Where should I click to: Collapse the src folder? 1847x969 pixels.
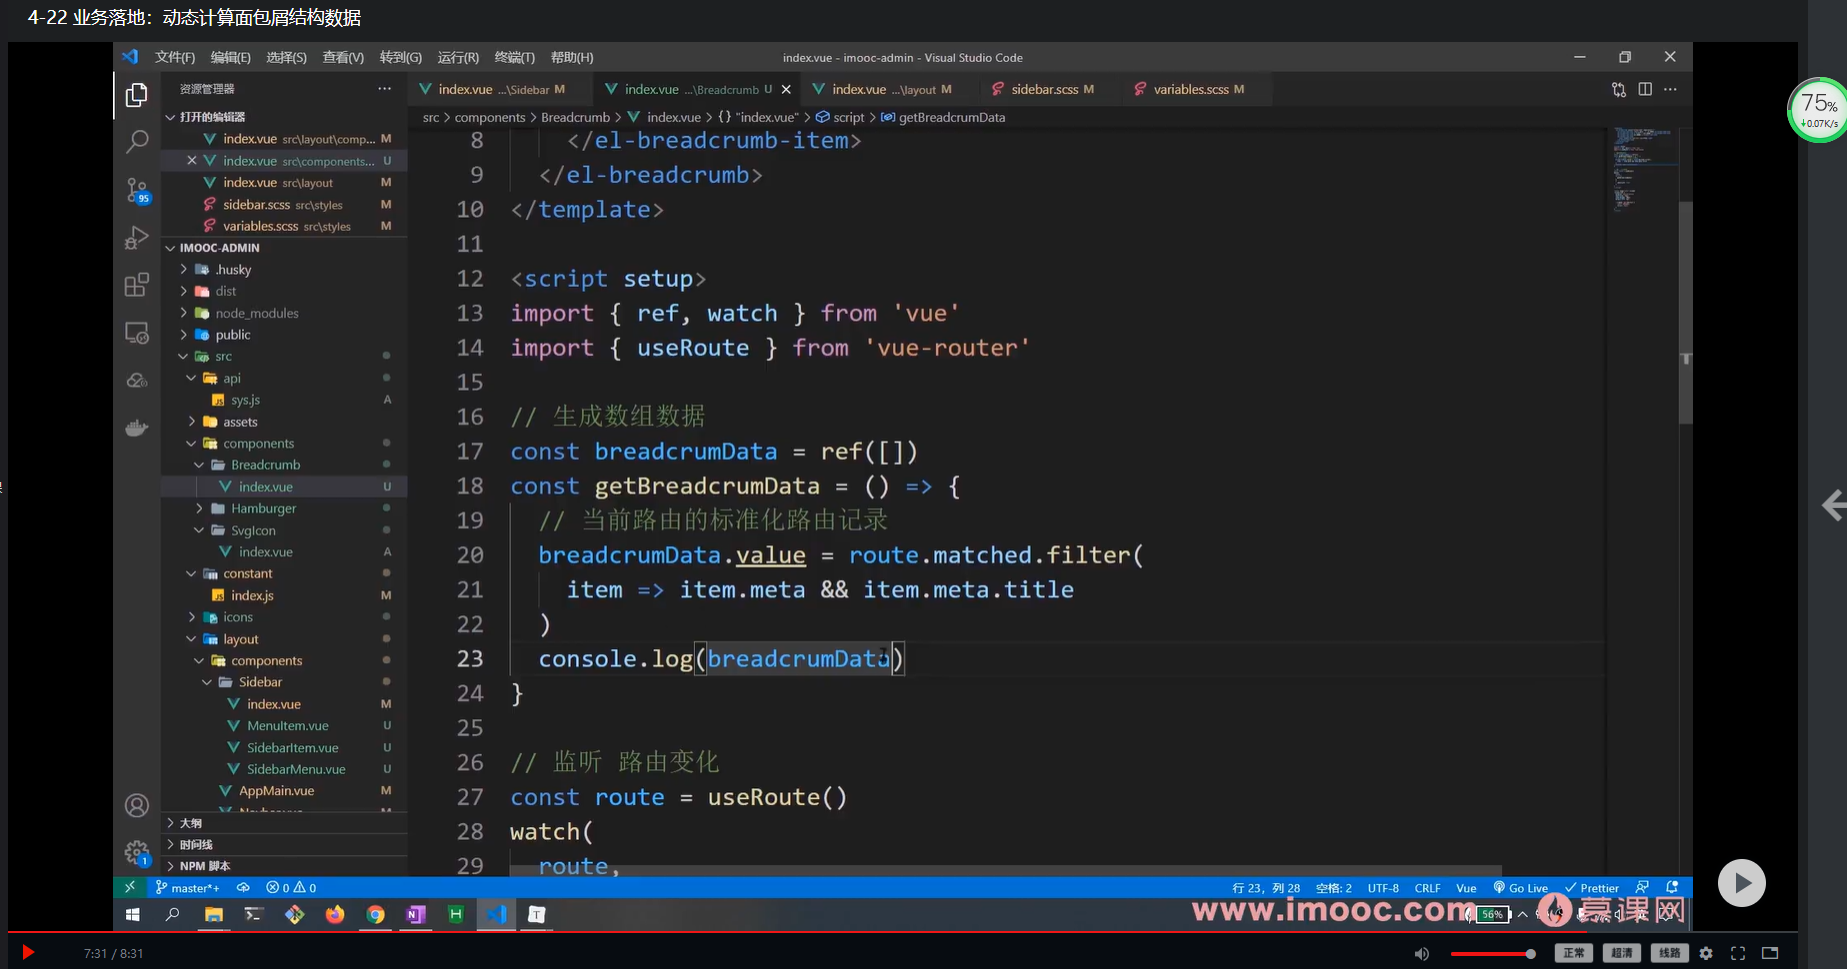[x=184, y=356]
